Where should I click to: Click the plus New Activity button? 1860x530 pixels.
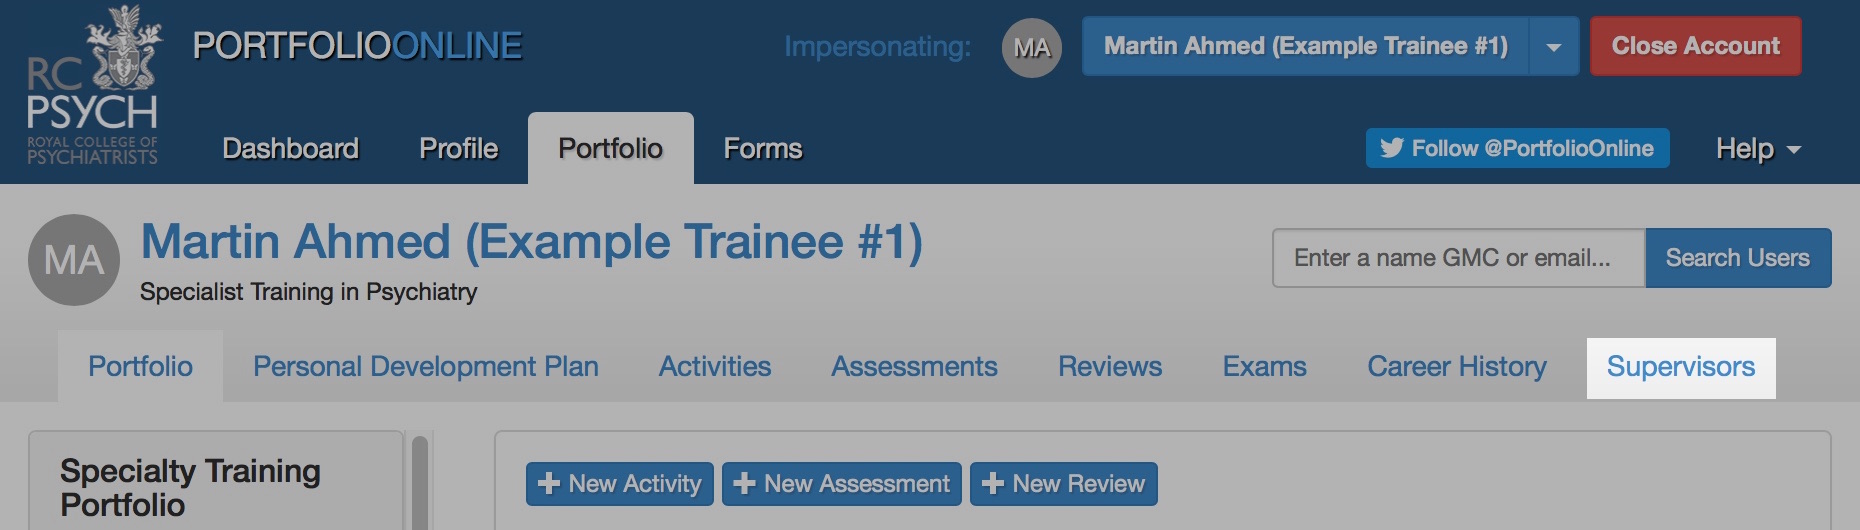pos(619,484)
